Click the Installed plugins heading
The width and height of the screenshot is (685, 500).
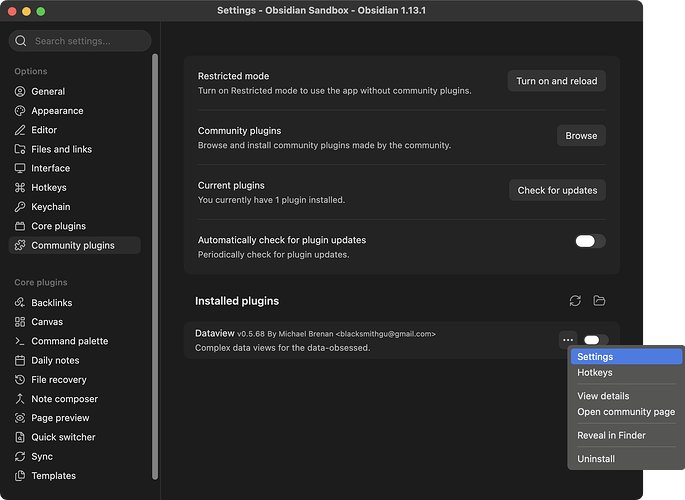[x=237, y=301]
